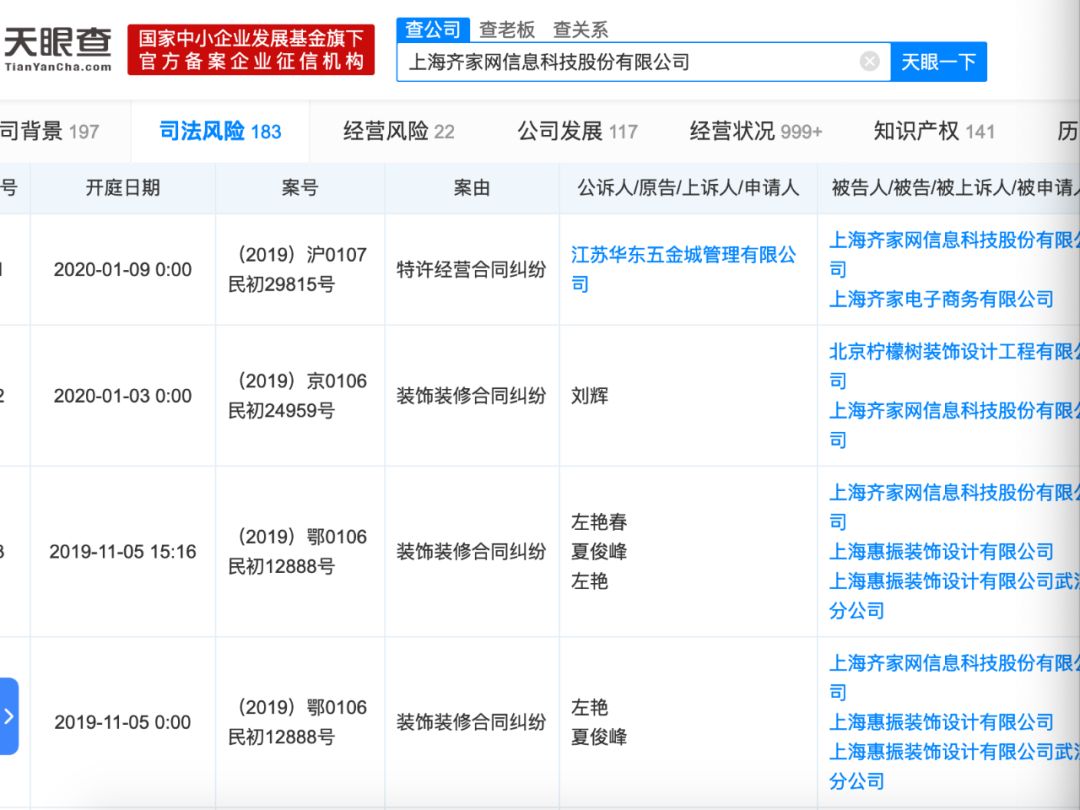This screenshot has width=1080, height=810.
Task: Click 装饰装修合同纠纷 in the 刘辉 row
Action: (x=471, y=396)
